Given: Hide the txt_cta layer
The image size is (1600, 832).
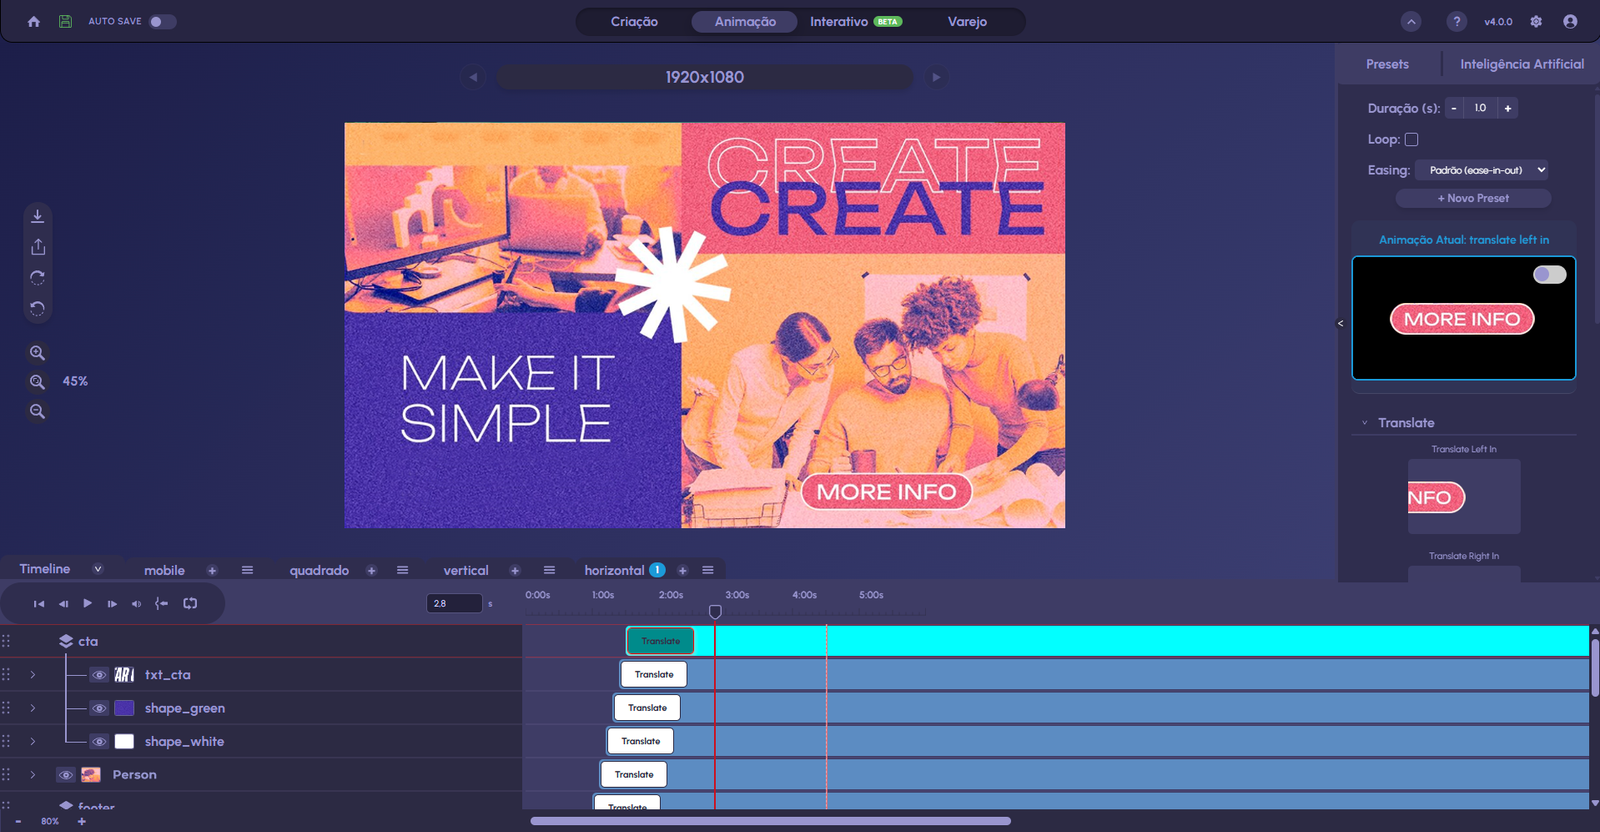Looking at the screenshot, I should click(x=99, y=675).
